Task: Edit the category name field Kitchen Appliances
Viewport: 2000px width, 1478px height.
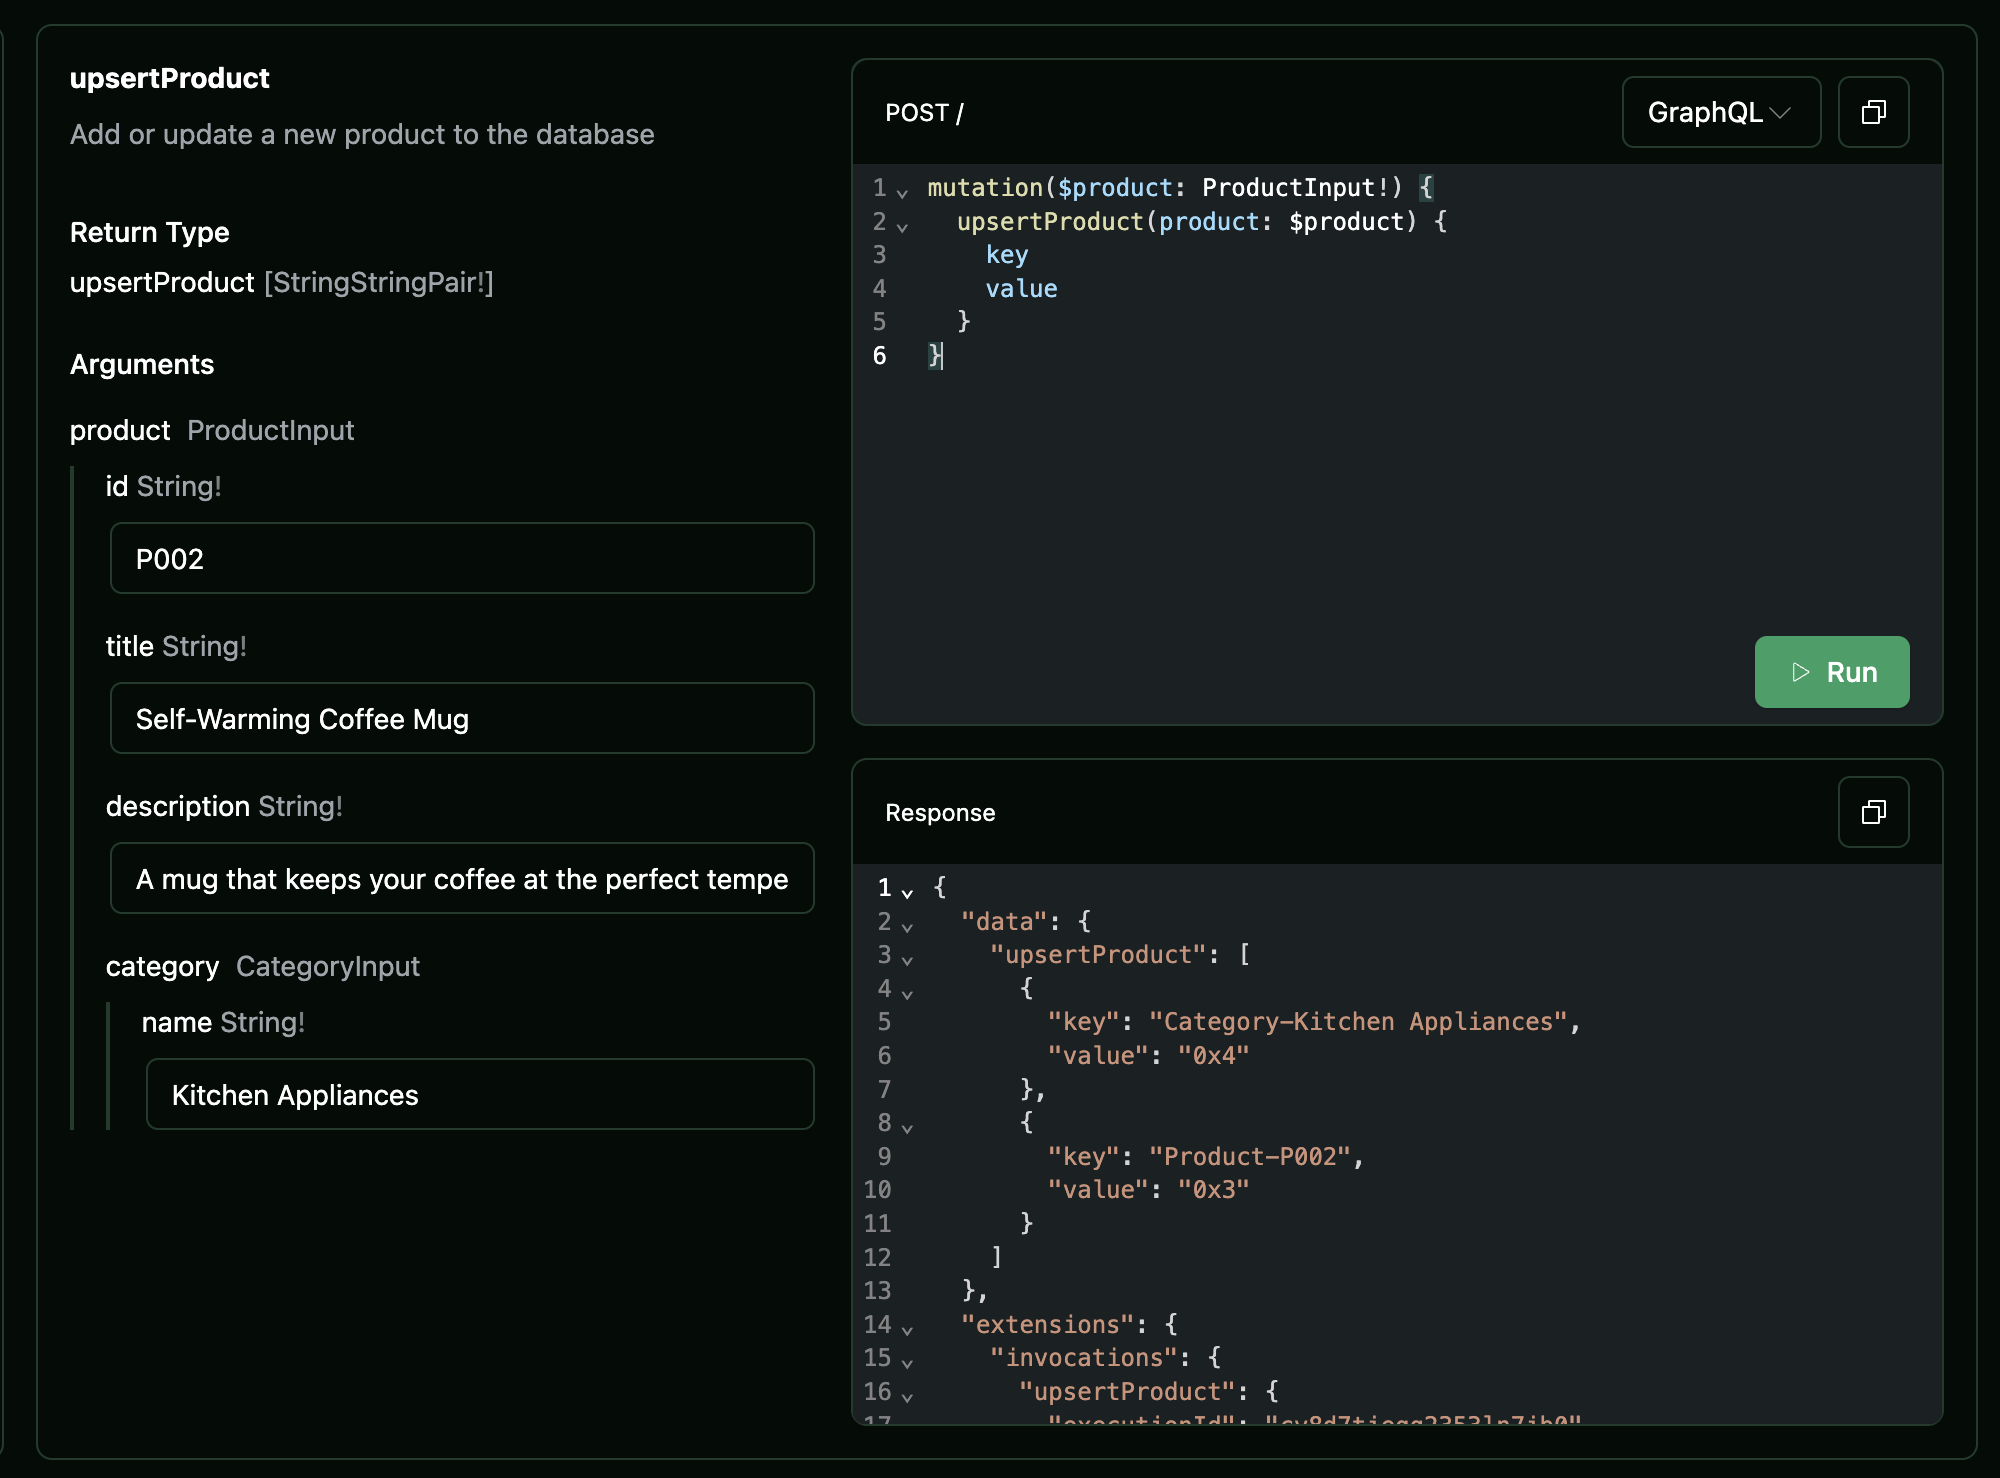Action: click(x=479, y=1094)
